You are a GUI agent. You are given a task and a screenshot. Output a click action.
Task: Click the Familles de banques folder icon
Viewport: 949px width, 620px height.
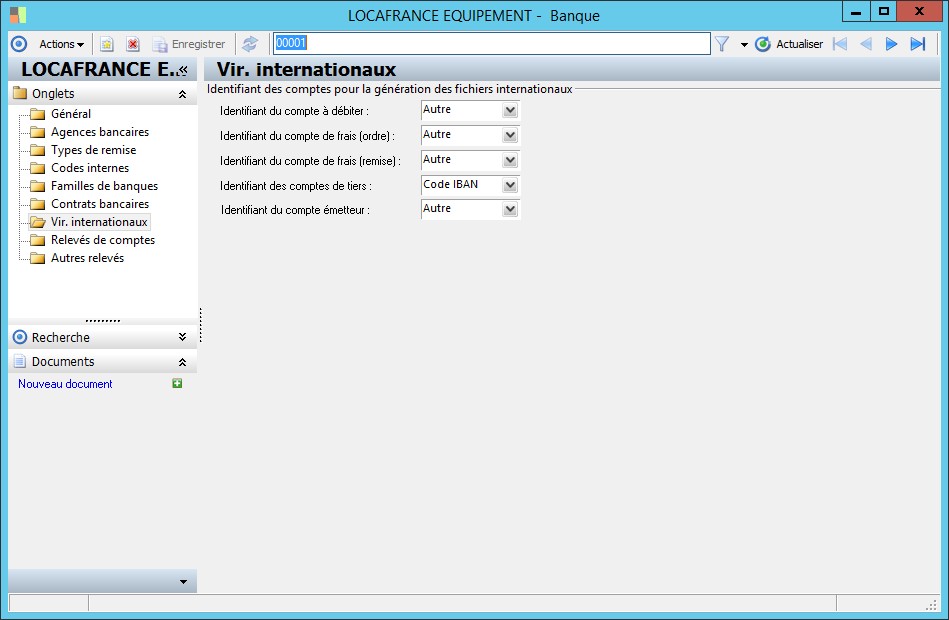click(x=38, y=186)
